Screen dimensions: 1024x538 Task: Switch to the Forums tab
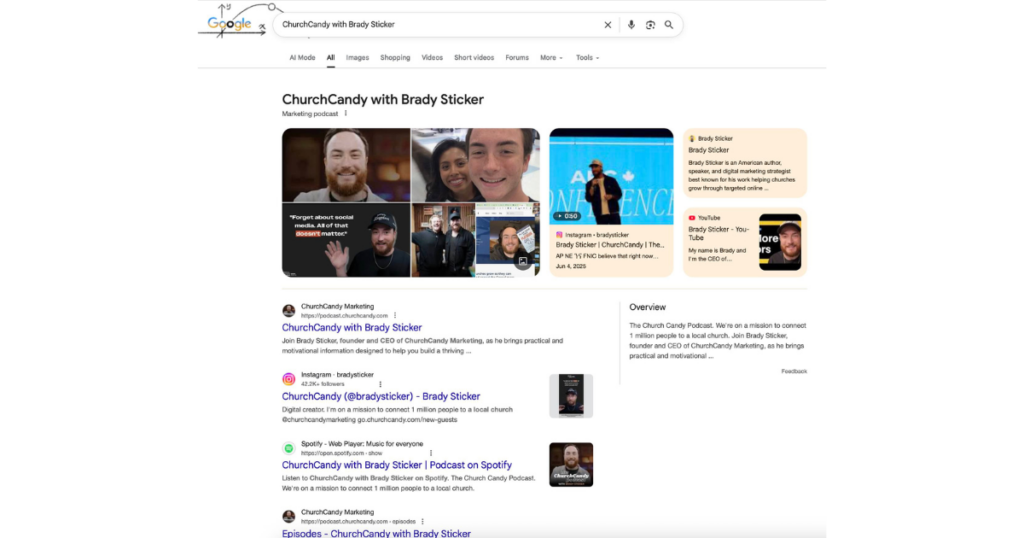(x=517, y=57)
